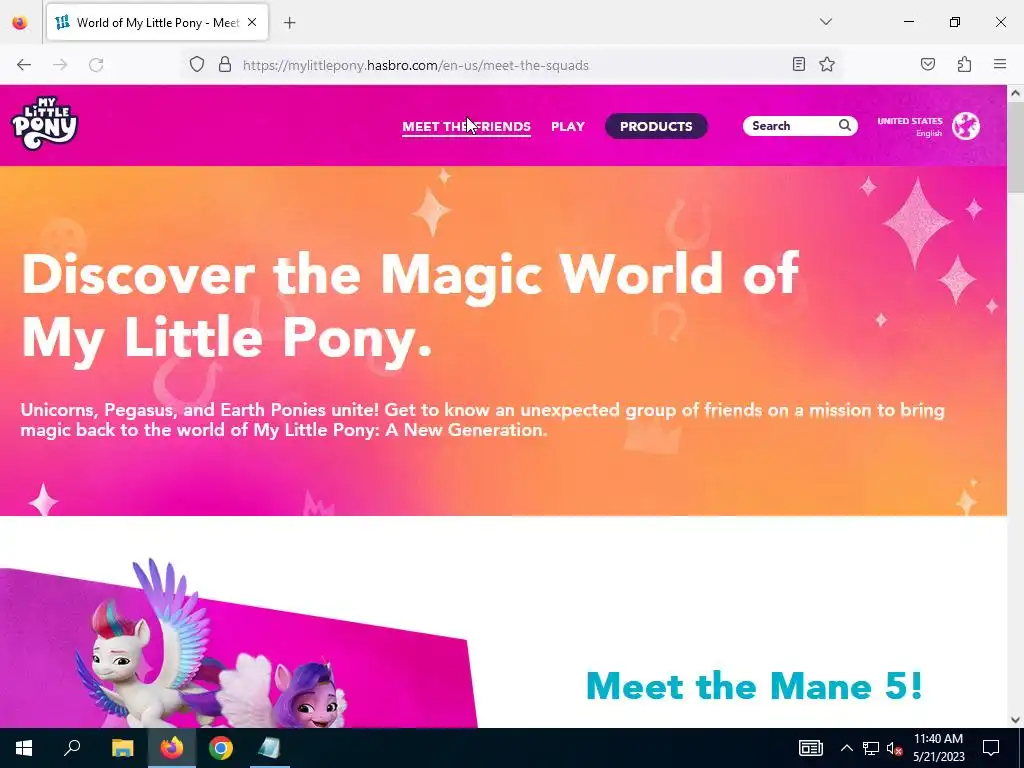Minimize the Firefox window

tap(908, 22)
